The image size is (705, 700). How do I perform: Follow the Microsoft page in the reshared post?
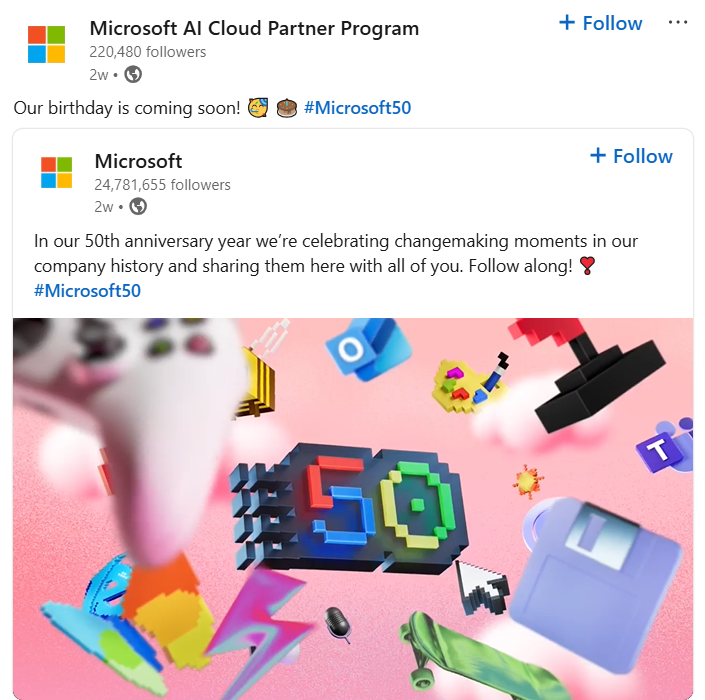631,156
